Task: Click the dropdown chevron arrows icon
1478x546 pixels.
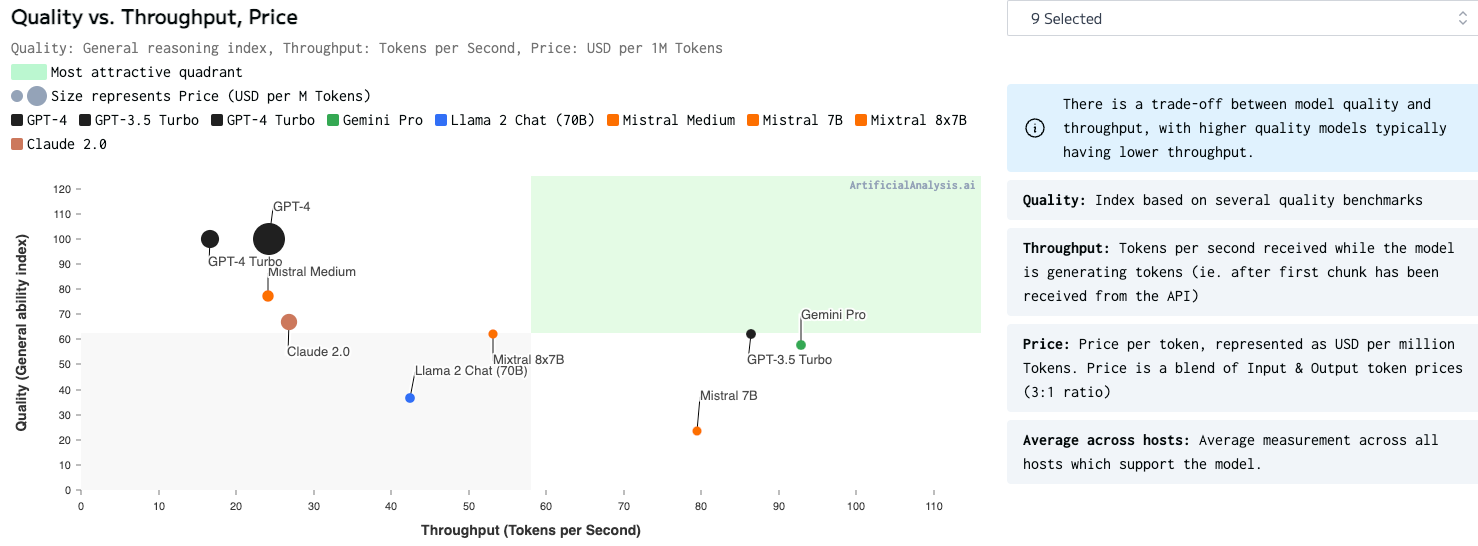Action: 1463,19
